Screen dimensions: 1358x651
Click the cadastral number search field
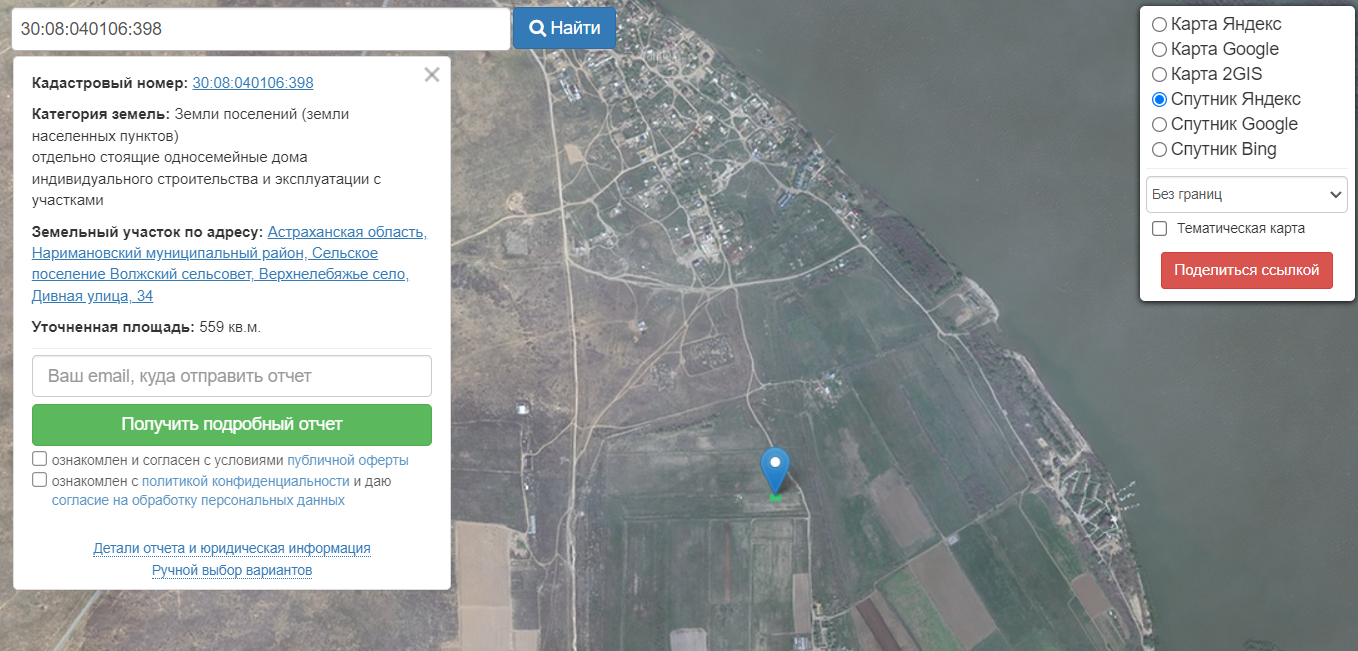(x=260, y=29)
